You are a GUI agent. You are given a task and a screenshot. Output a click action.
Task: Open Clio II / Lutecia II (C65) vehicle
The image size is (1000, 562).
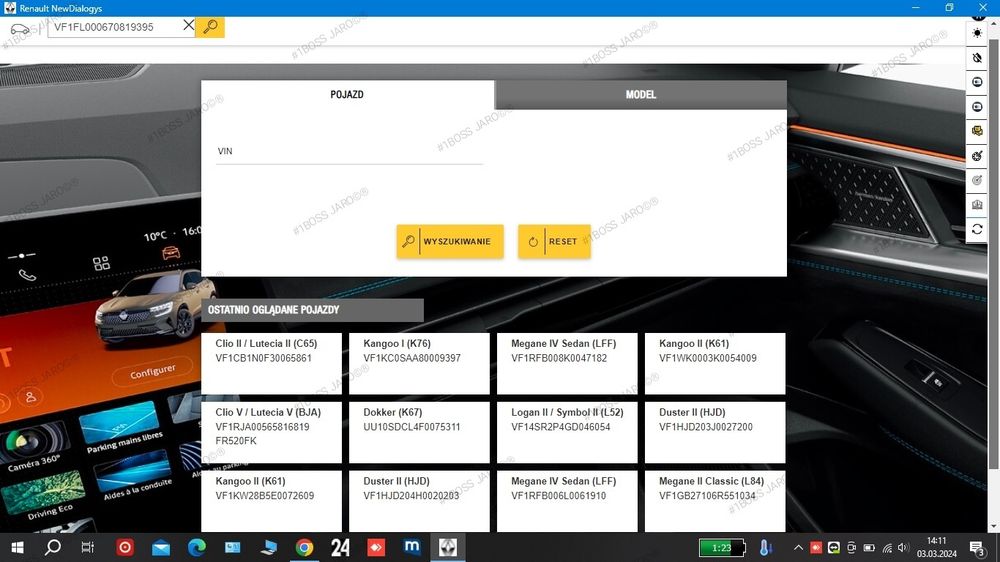coord(272,364)
